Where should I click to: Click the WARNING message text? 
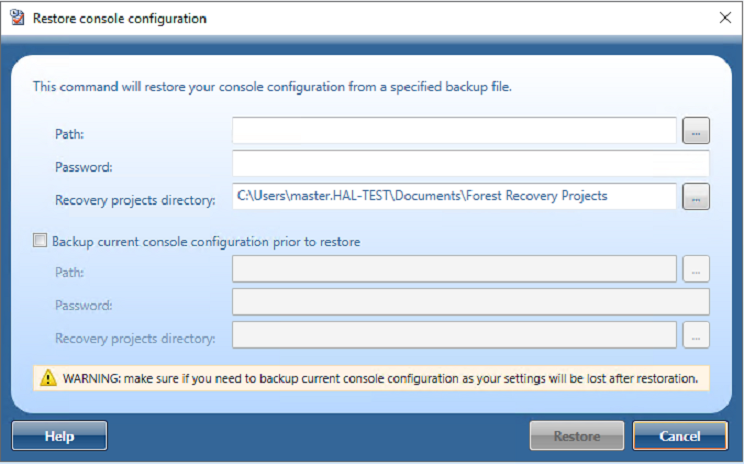click(381, 378)
